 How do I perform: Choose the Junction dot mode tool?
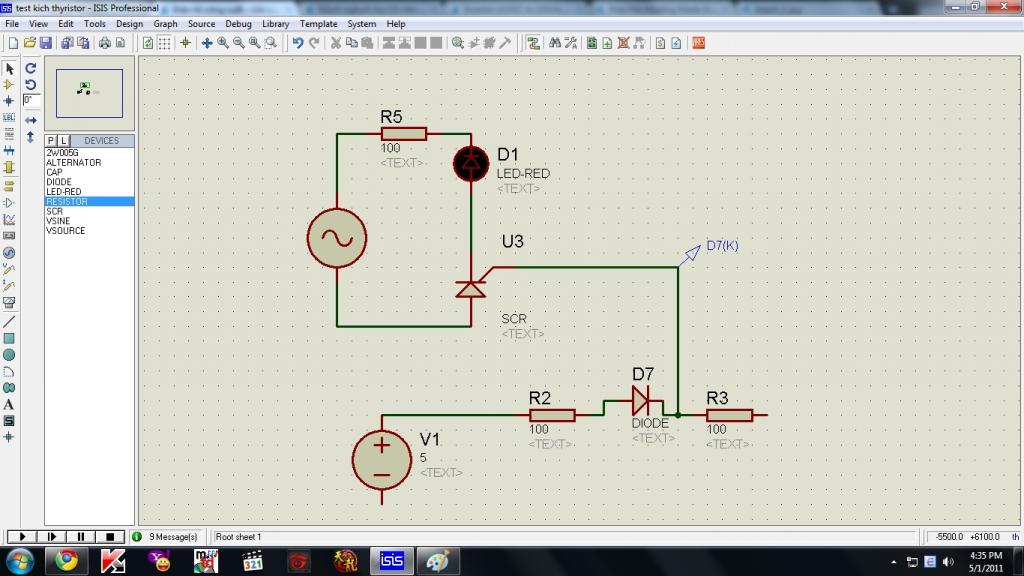[x=8, y=101]
